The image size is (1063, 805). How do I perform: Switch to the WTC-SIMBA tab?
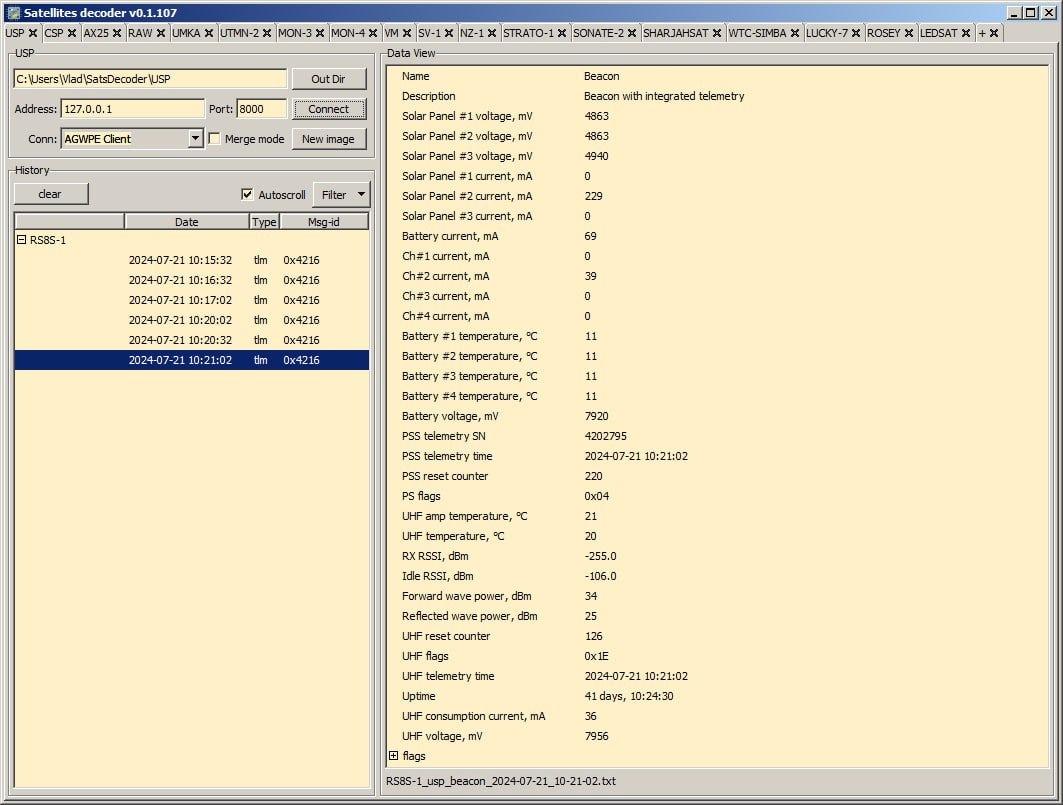click(x=757, y=33)
